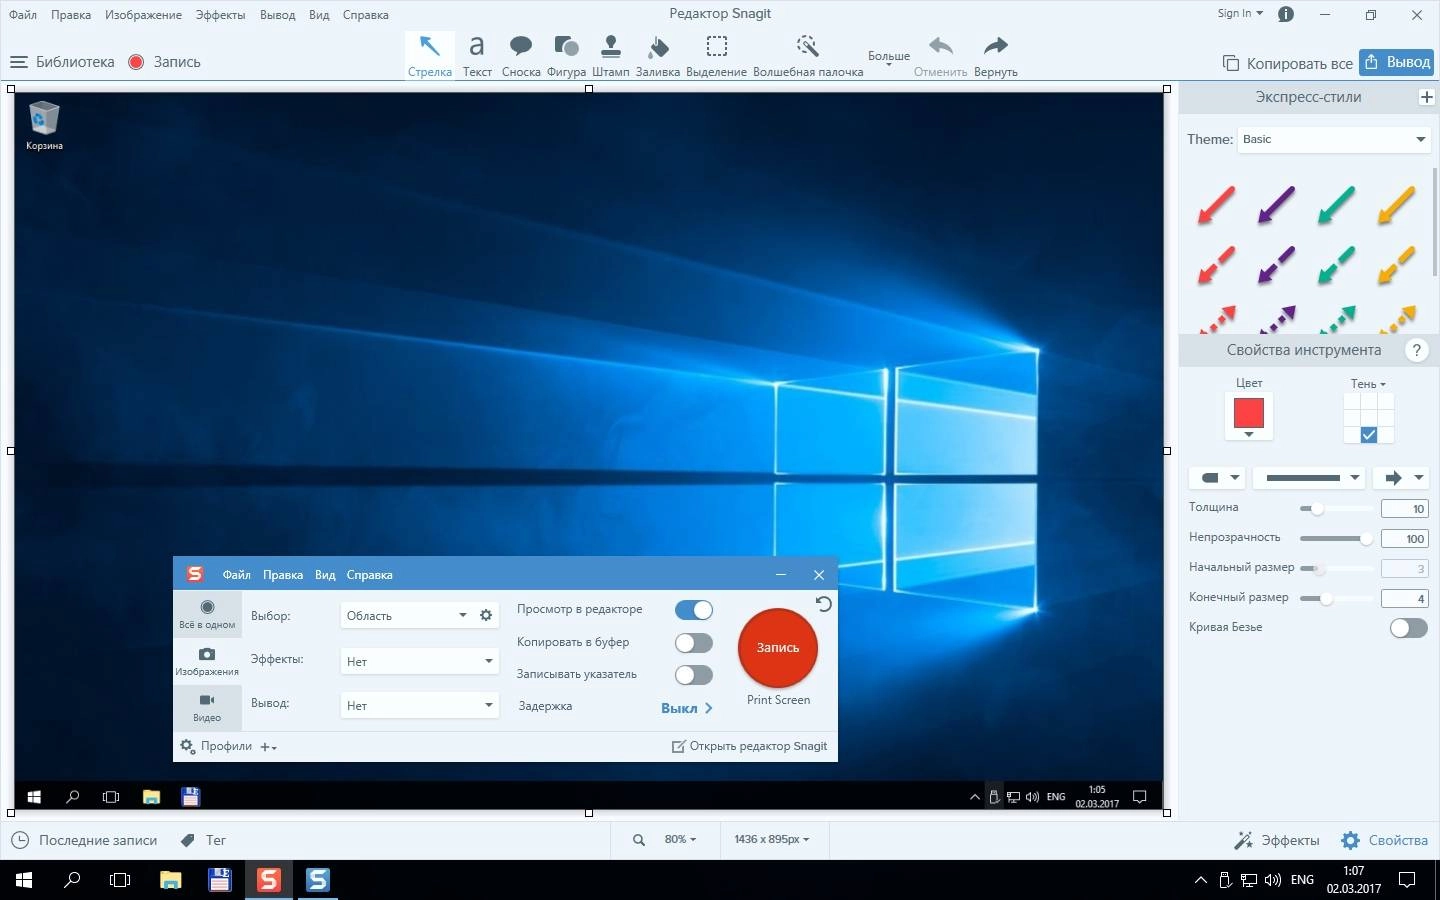Apply the solid red arrow style
1440x900 pixels.
click(x=1216, y=204)
